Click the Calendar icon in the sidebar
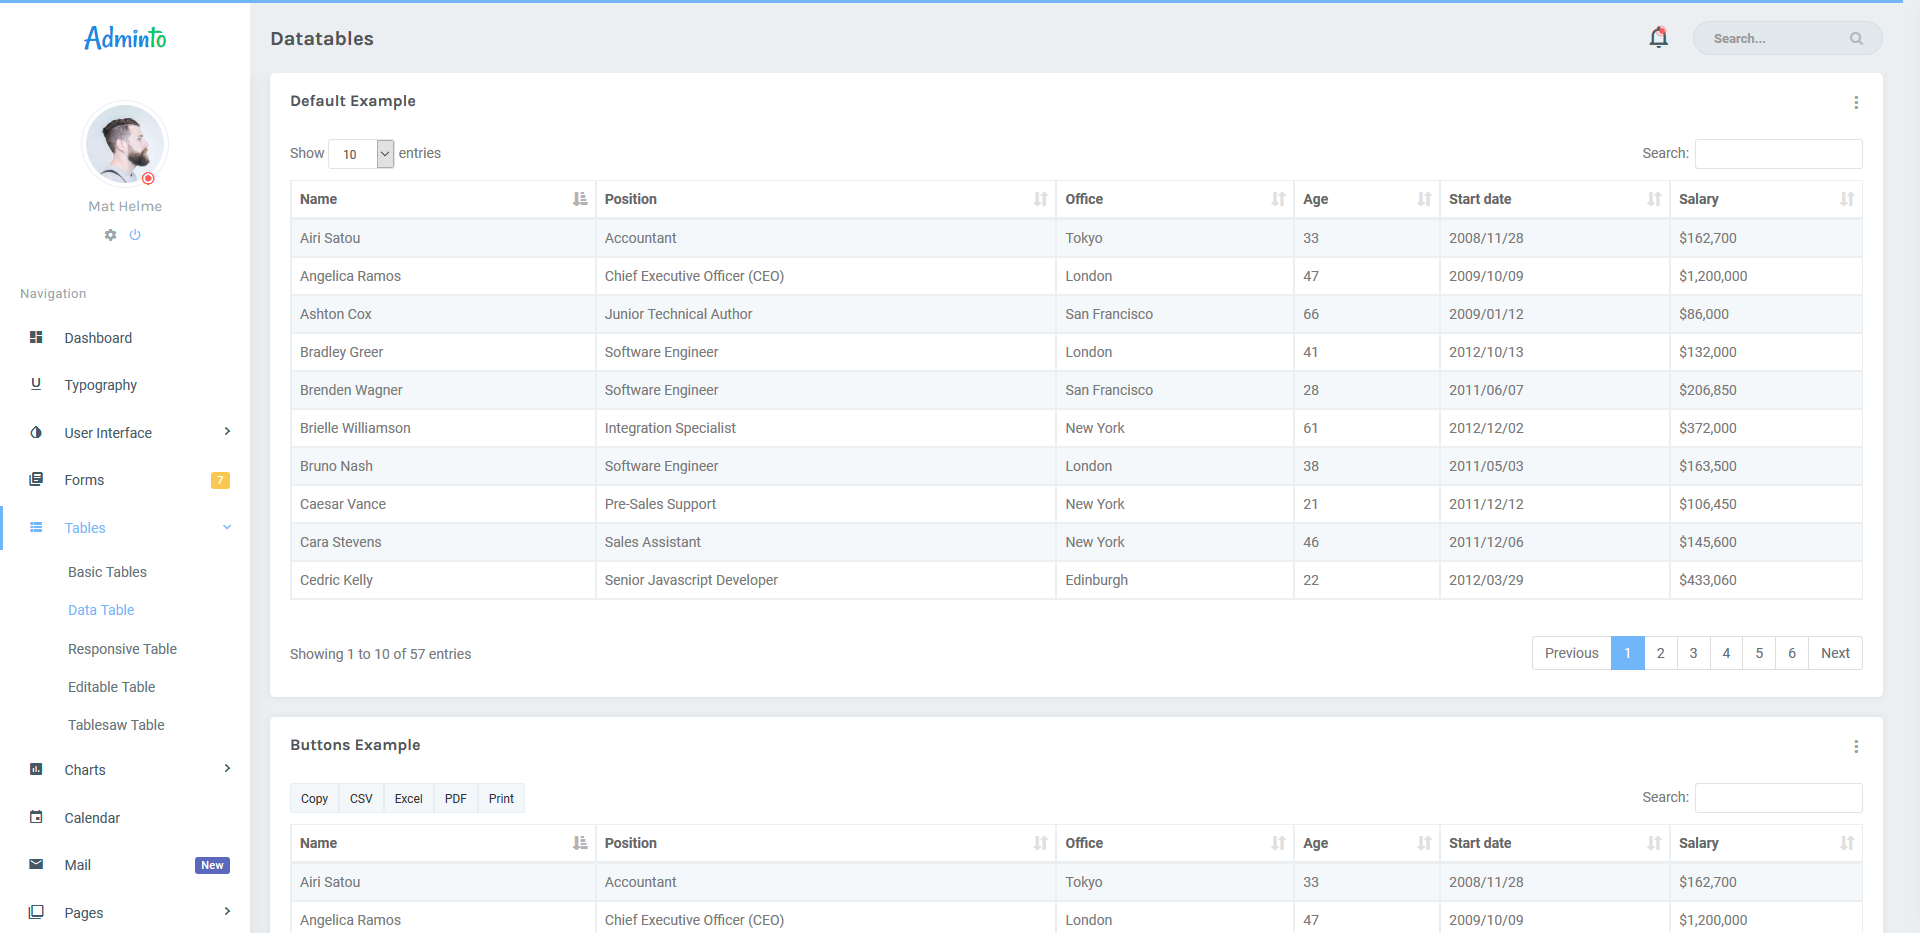Viewport: 1920px width, 933px height. point(36,817)
